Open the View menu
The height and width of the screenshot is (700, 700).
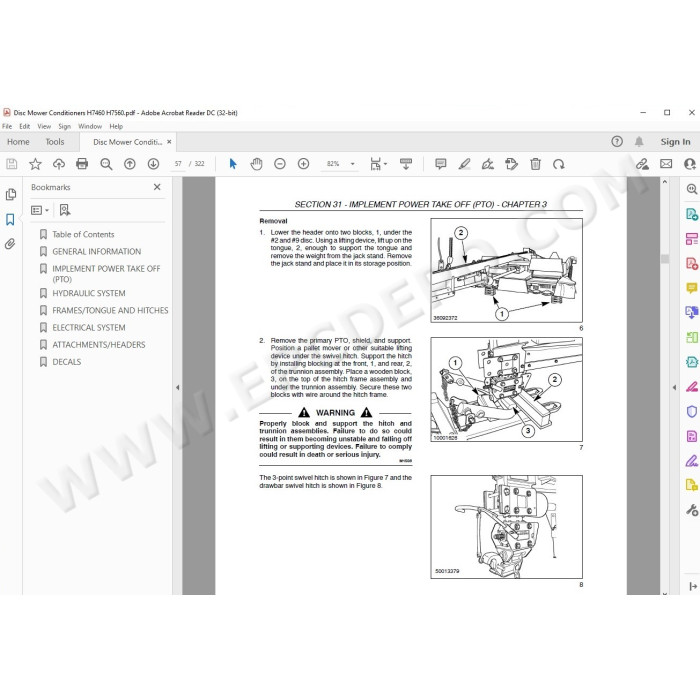coord(44,126)
